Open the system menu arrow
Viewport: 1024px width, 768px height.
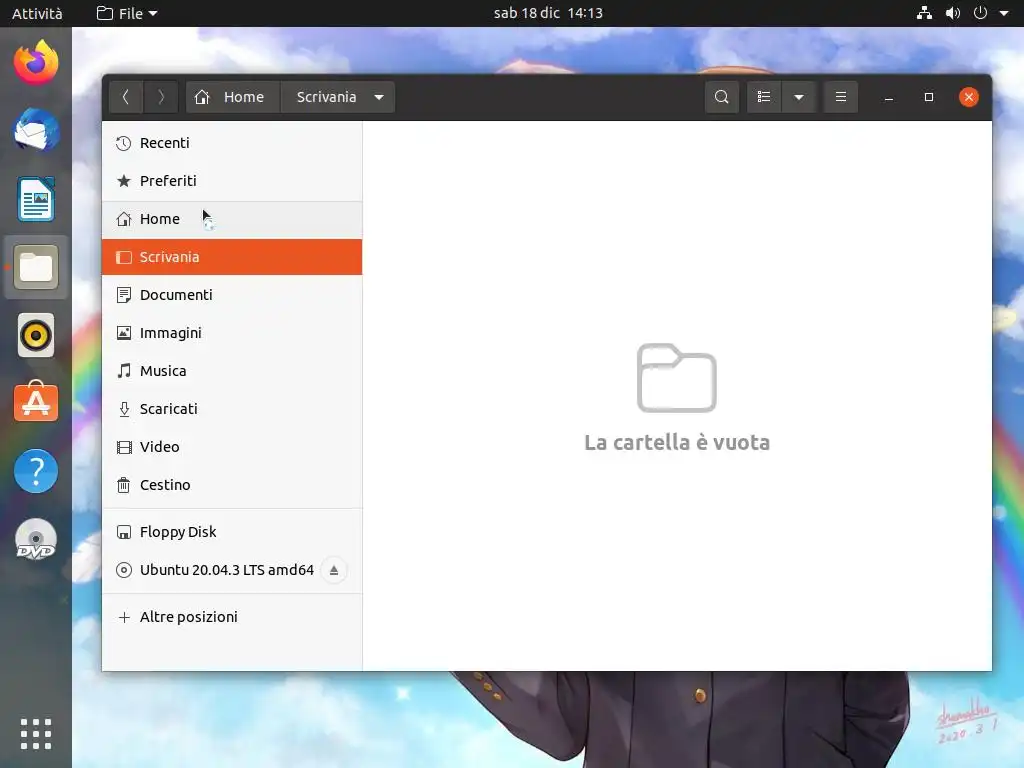[1004, 13]
